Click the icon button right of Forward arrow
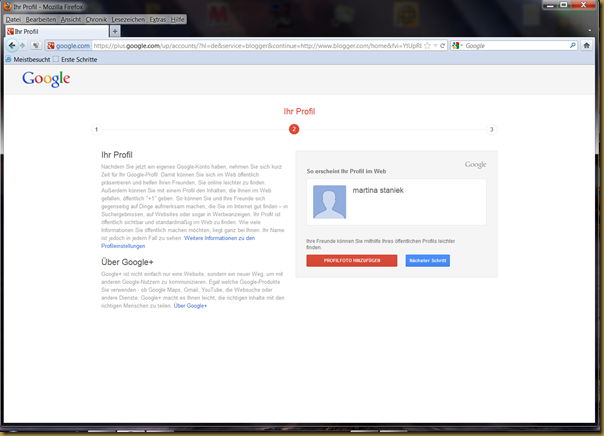The height and width of the screenshot is (436, 604). point(35,45)
